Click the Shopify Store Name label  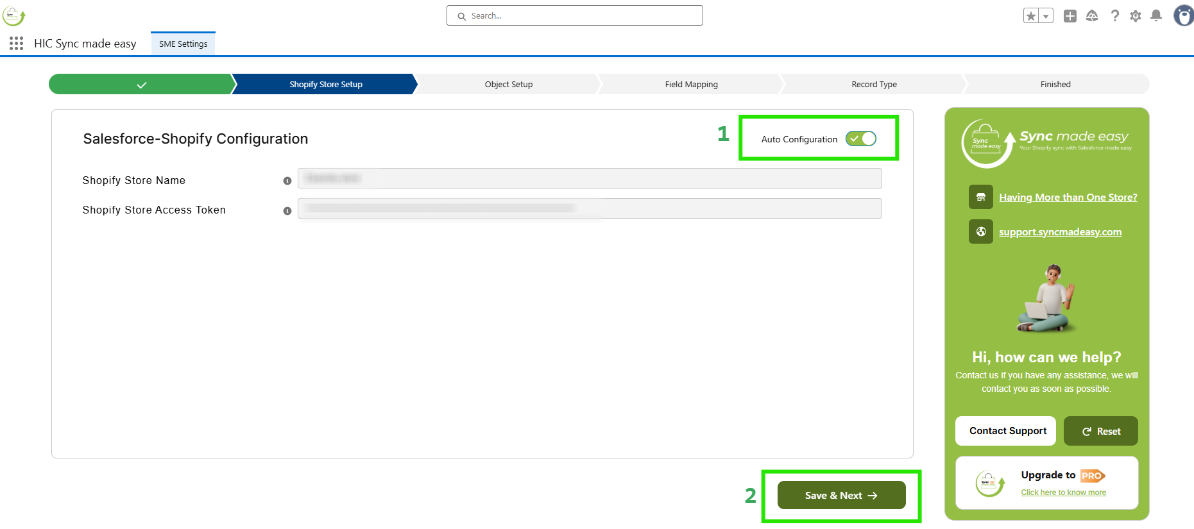[x=134, y=180]
